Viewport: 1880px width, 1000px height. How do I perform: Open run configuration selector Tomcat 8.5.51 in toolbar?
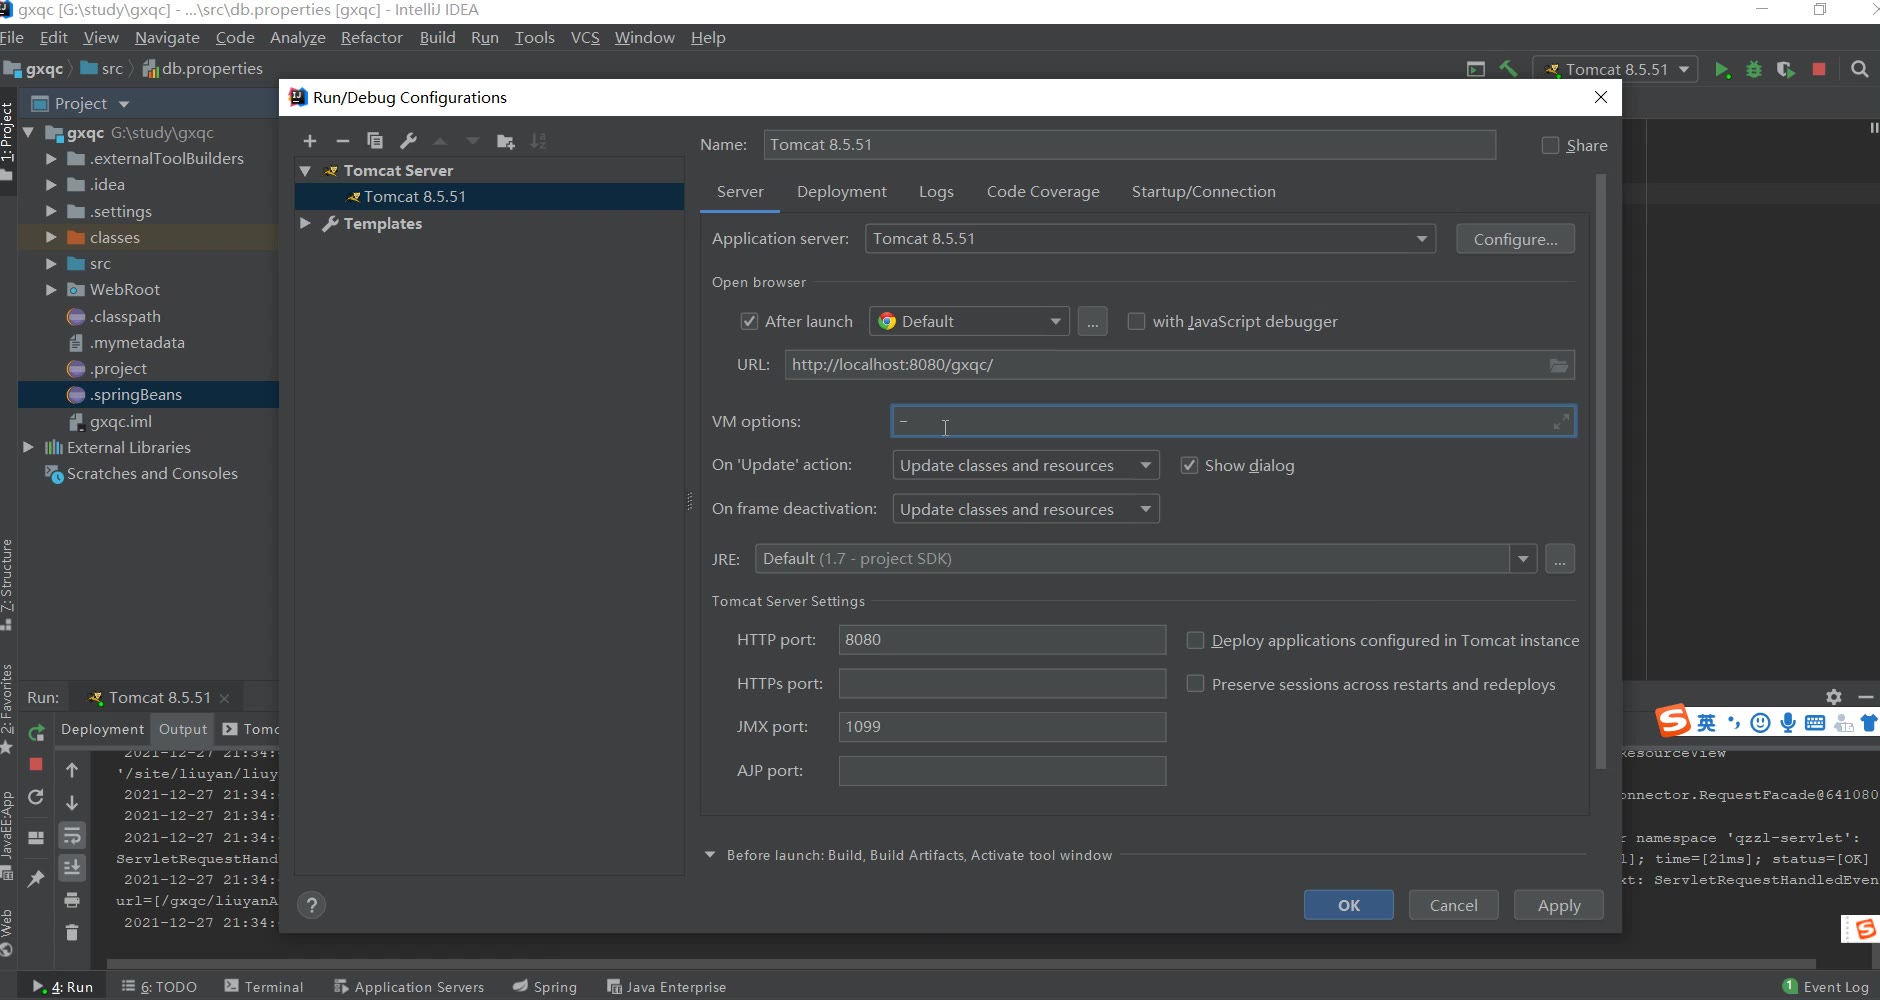click(x=1615, y=69)
